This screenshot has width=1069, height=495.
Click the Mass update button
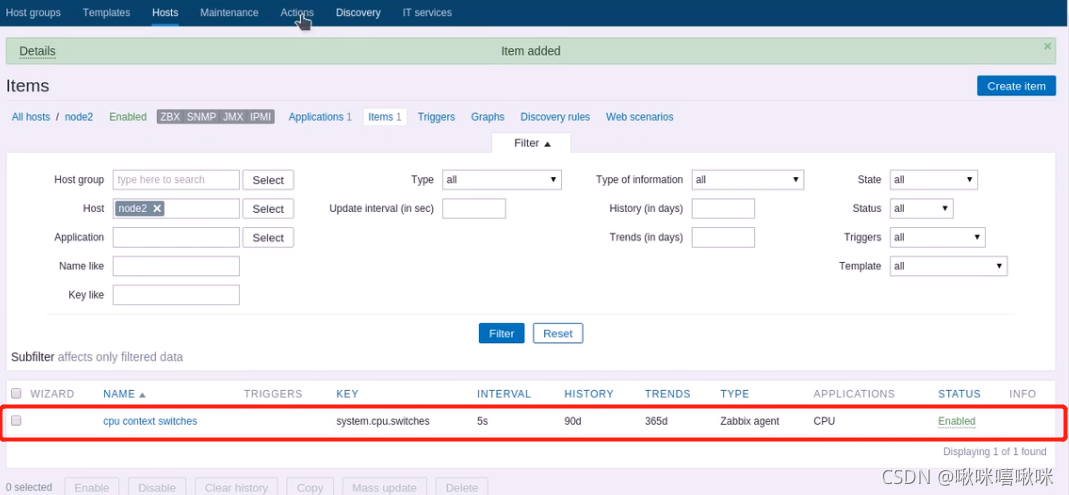pyautogui.click(x=385, y=488)
